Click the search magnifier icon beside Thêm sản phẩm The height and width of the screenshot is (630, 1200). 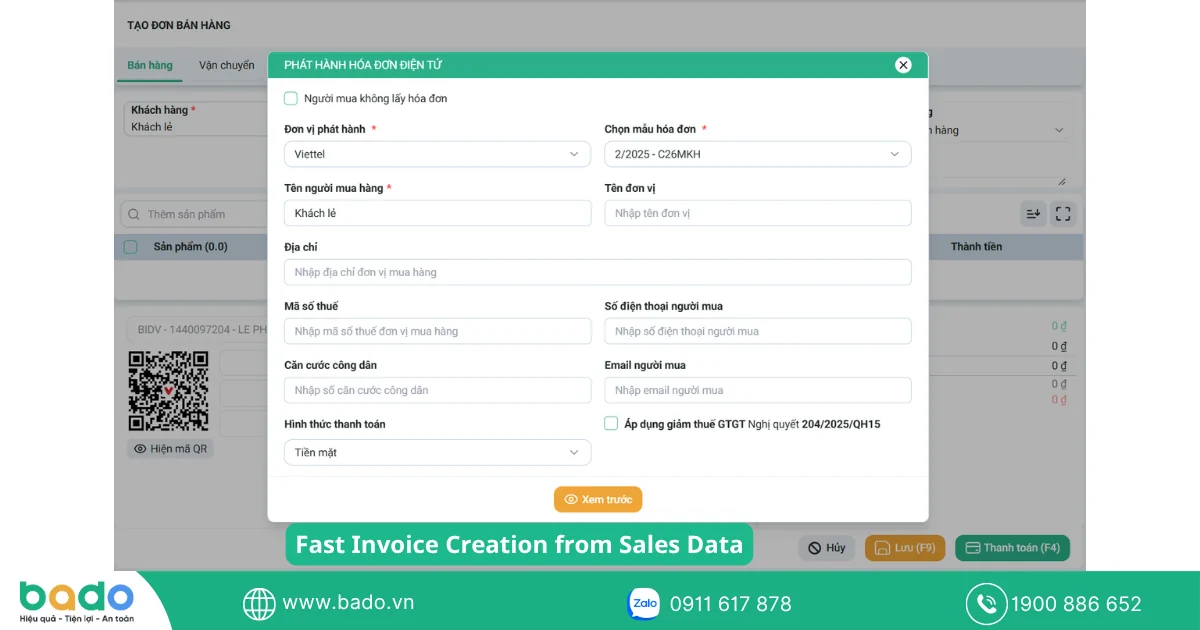click(134, 214)
